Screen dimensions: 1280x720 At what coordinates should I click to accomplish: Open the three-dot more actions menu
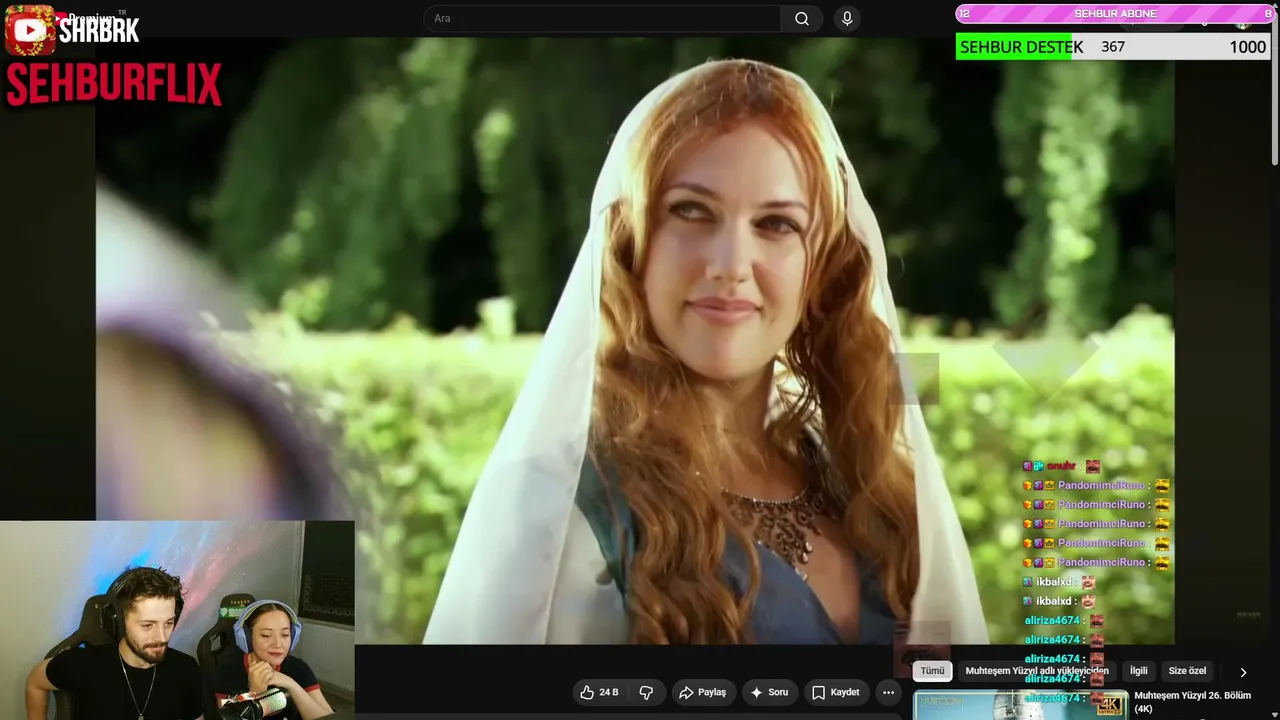pos(888,692)
